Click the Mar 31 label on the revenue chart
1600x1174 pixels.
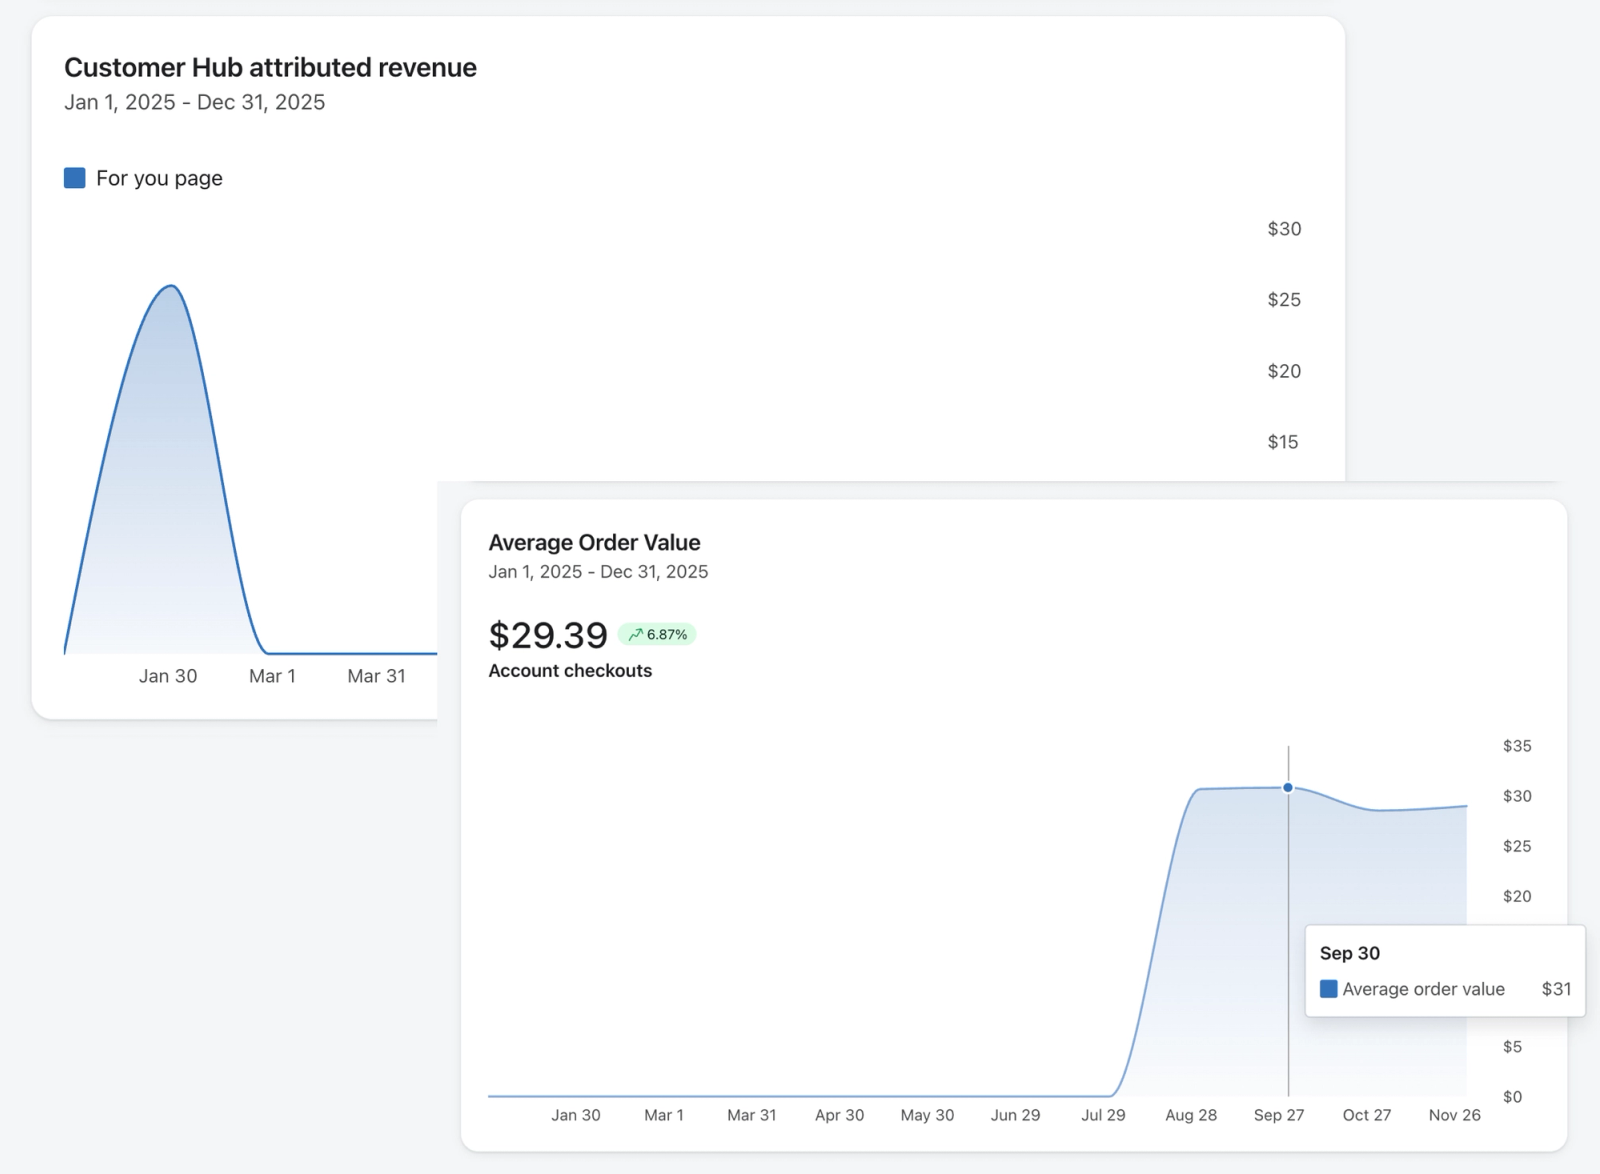pos(376,676)
